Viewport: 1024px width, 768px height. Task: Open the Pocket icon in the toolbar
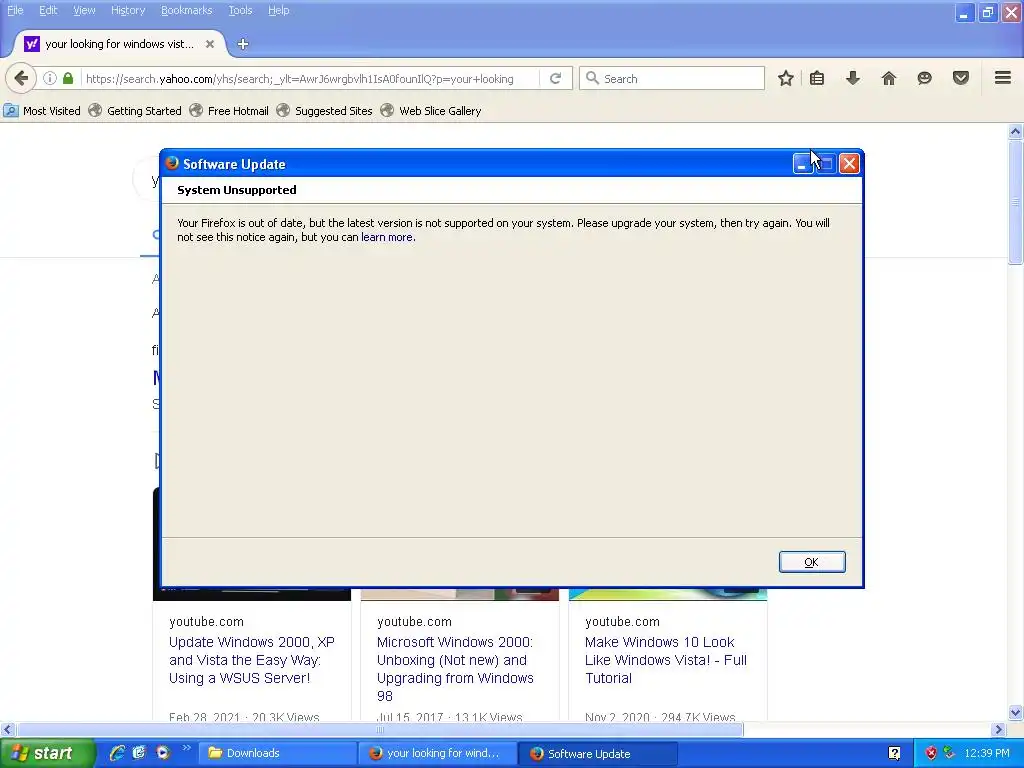pyautogui.click(x=961, y=78)
